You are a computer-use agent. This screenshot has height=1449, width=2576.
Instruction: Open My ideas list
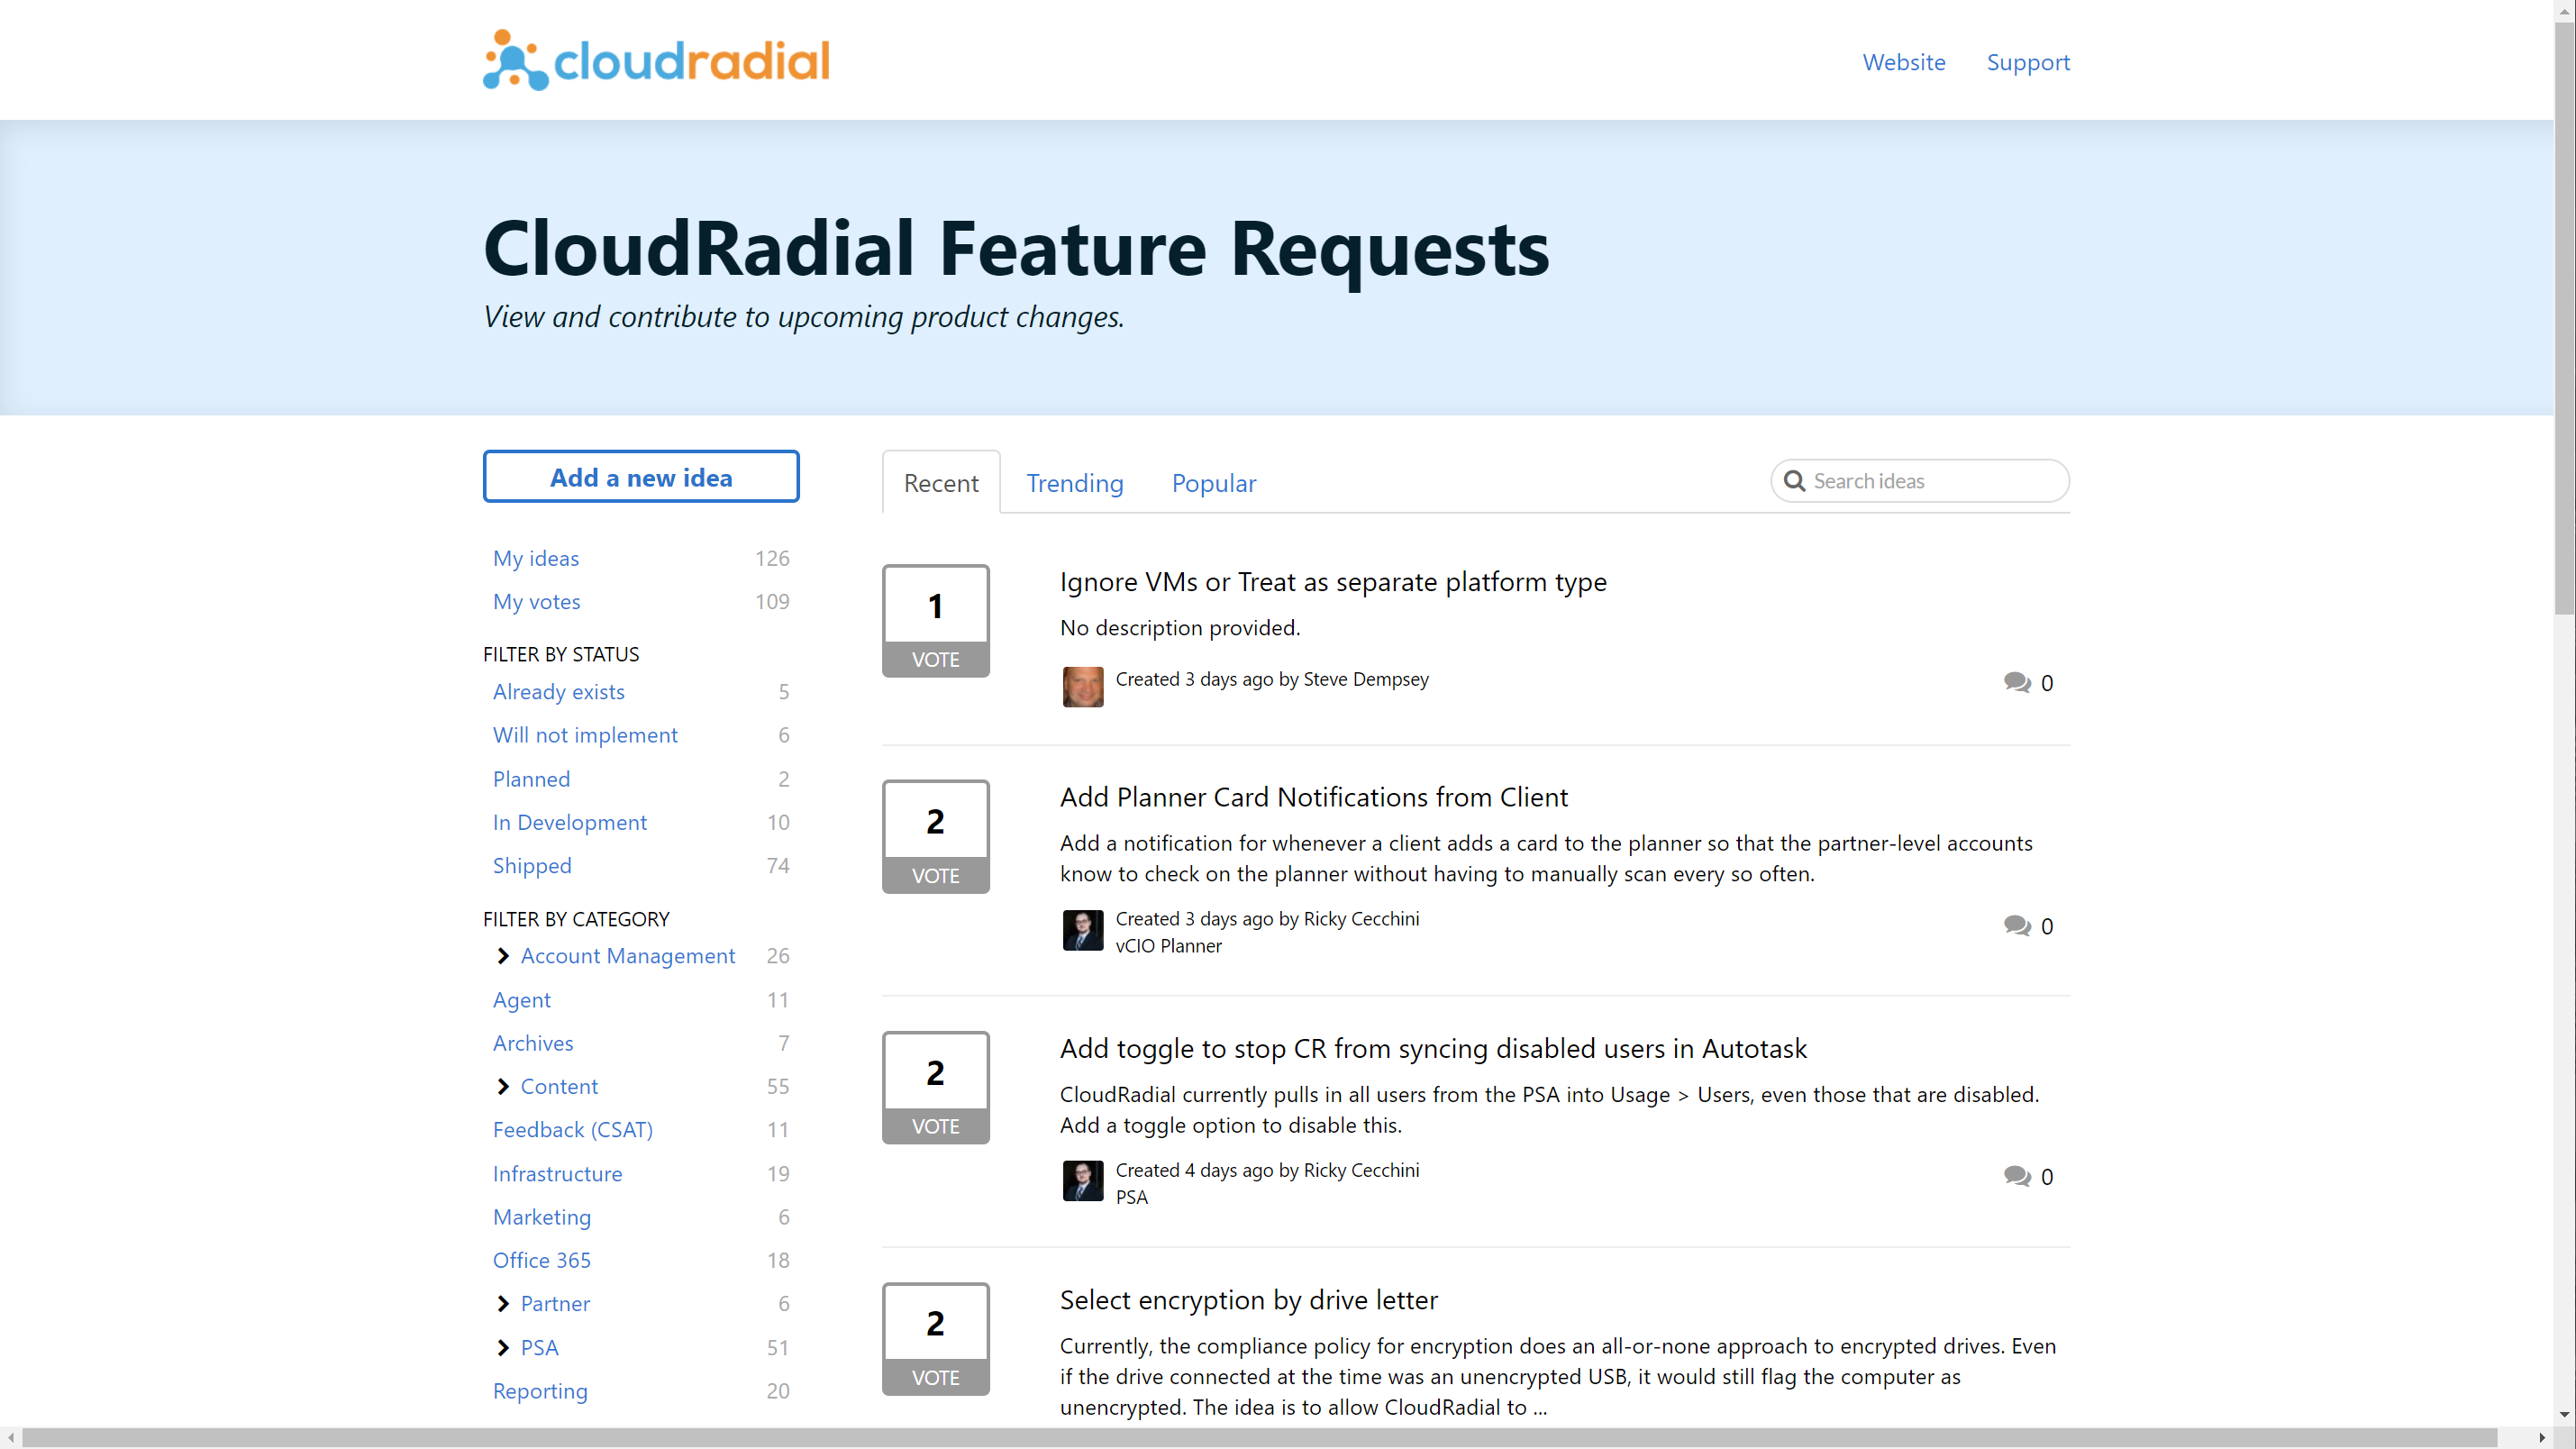click(536, 558)
